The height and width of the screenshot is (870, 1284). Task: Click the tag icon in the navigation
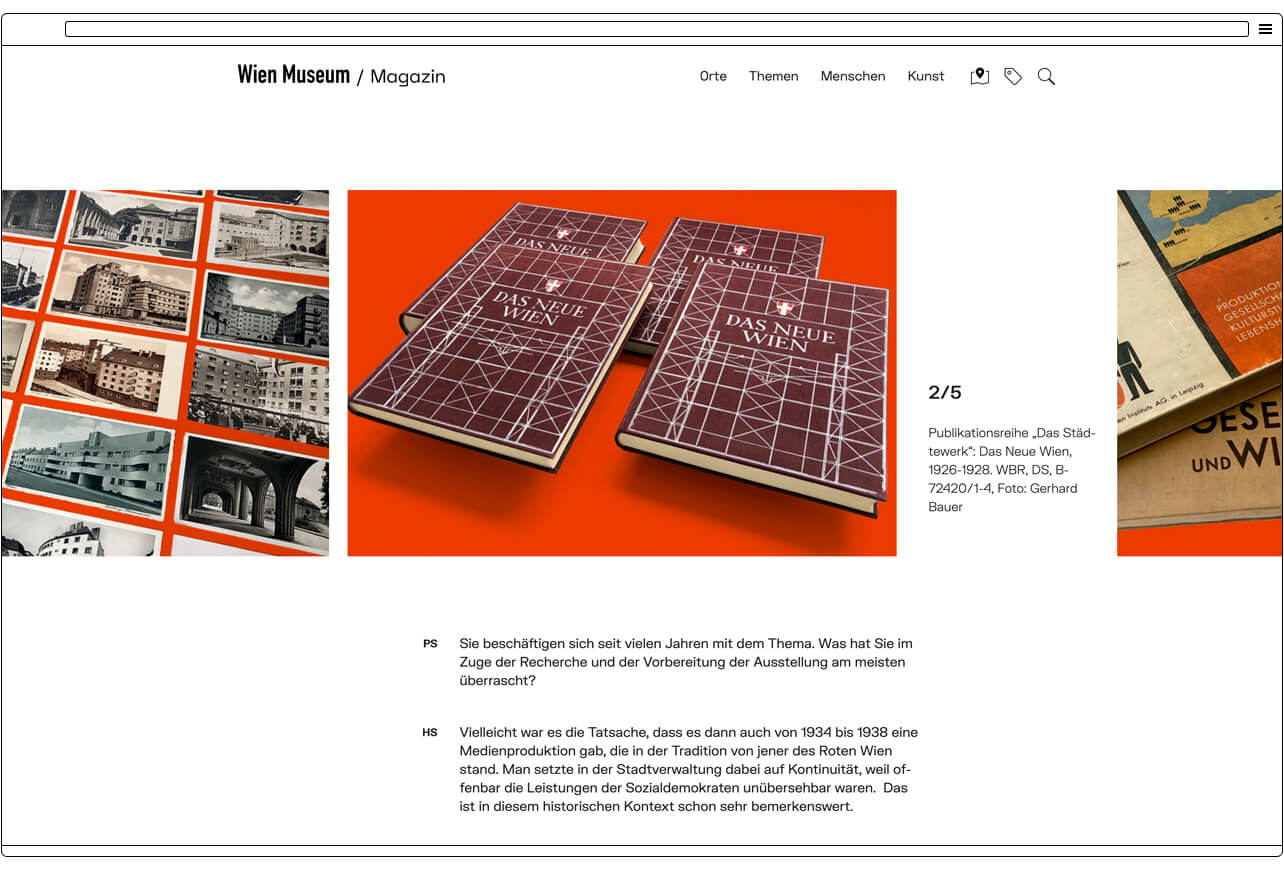1013,76
